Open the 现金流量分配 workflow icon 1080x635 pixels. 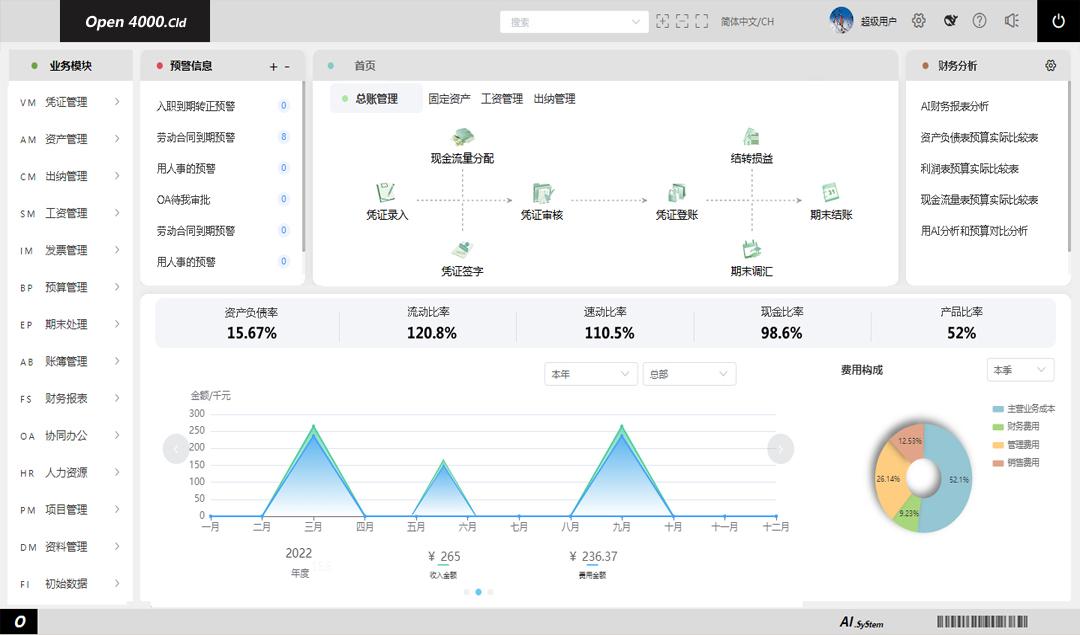pyautogui.click(x=462, y=136)
